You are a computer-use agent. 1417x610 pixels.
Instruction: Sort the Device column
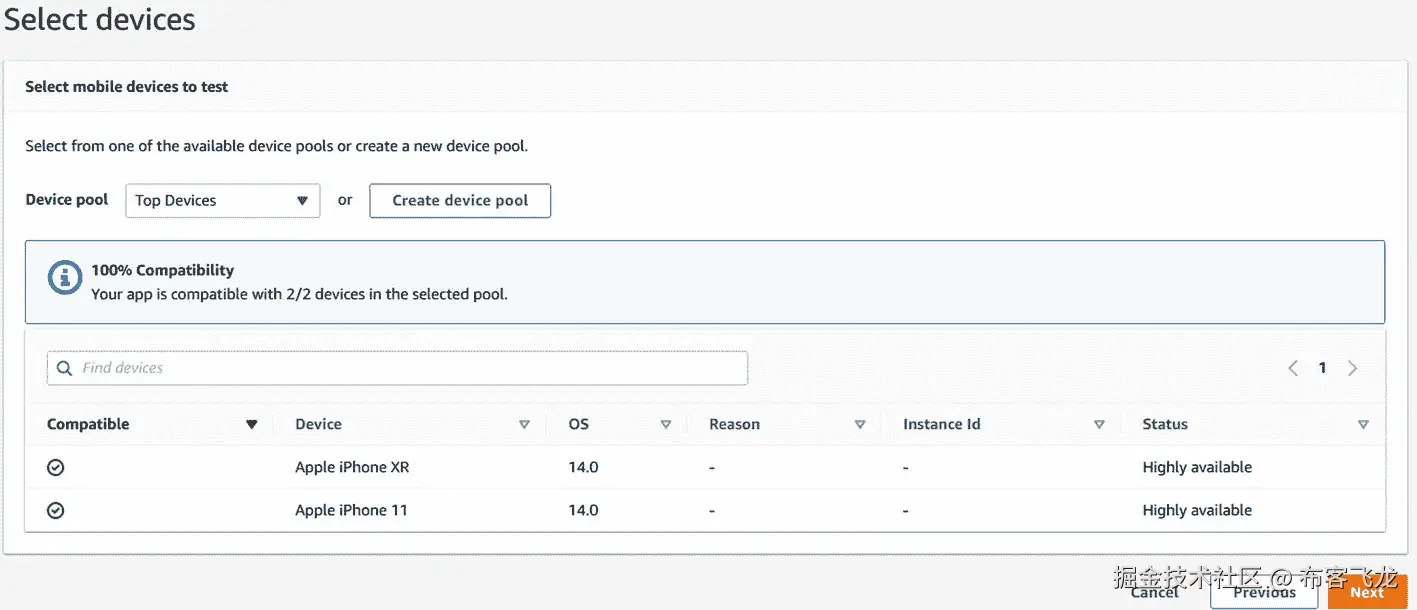pyautogui.click(x=524, y=425)
